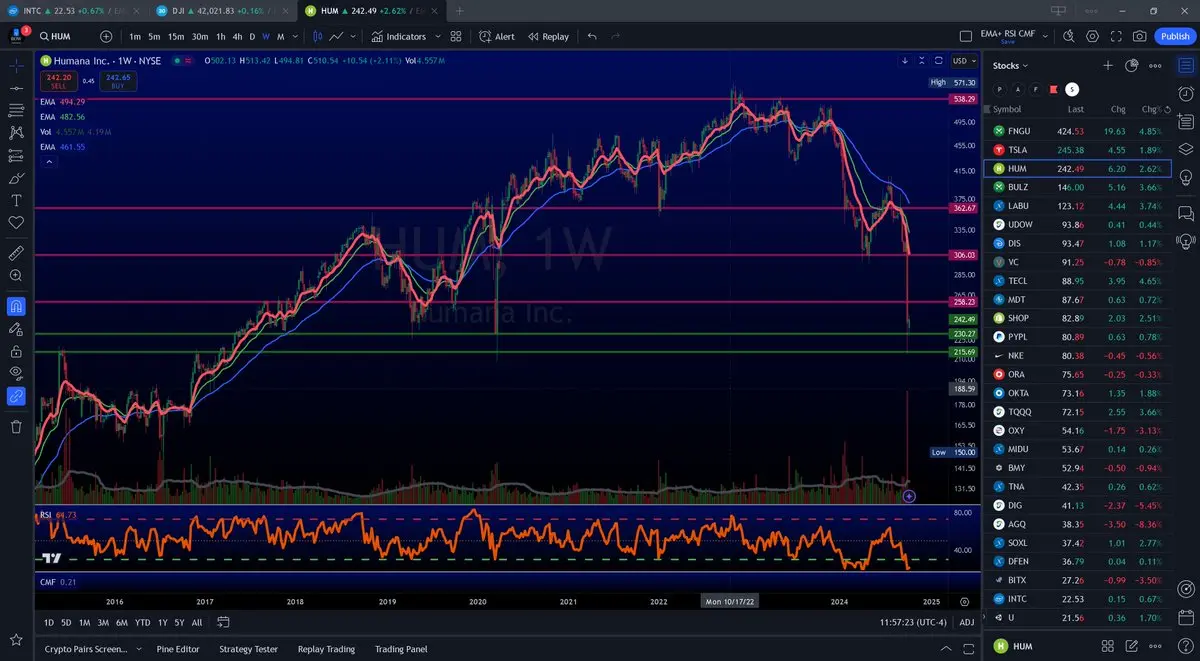The height and width of the screenshot is (661, 1200).
Task: Open quick search magnifier icon in top toolbar
Action: click(1068, 36)
